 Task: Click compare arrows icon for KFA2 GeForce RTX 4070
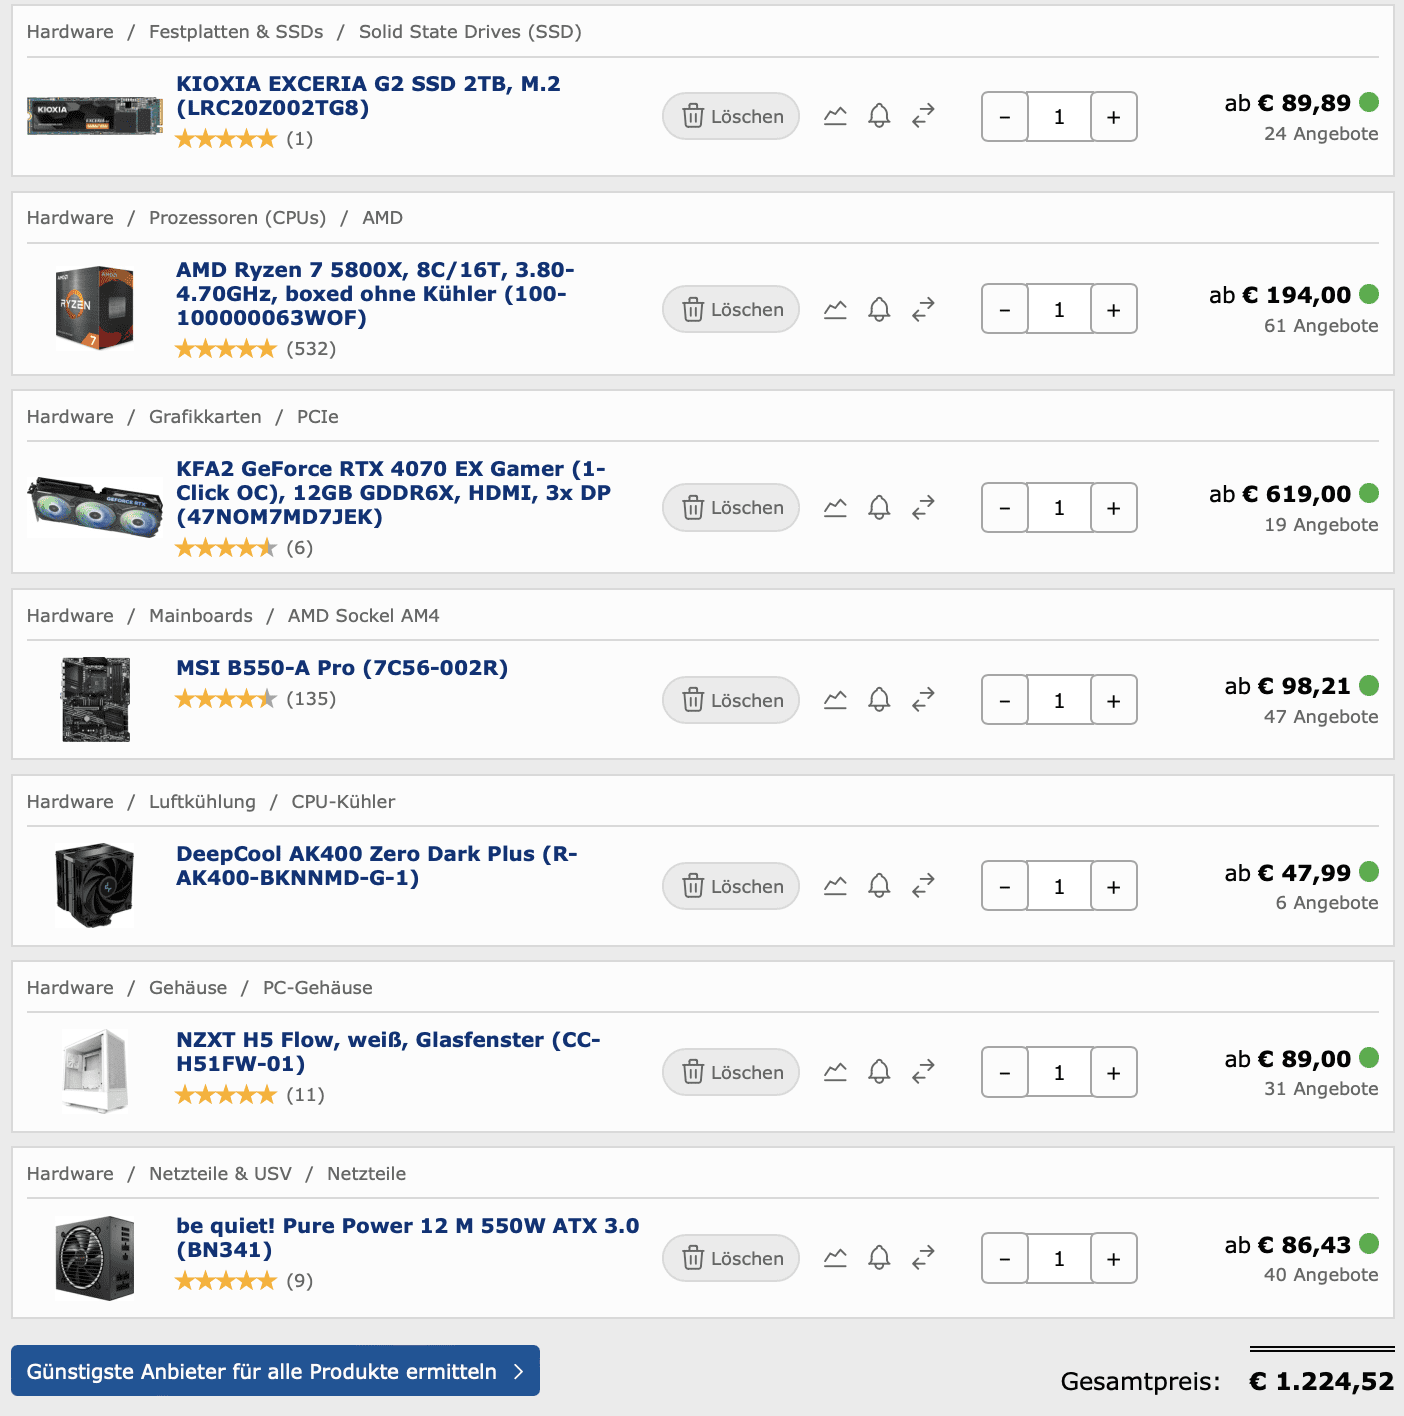click(x=923, y=507)
